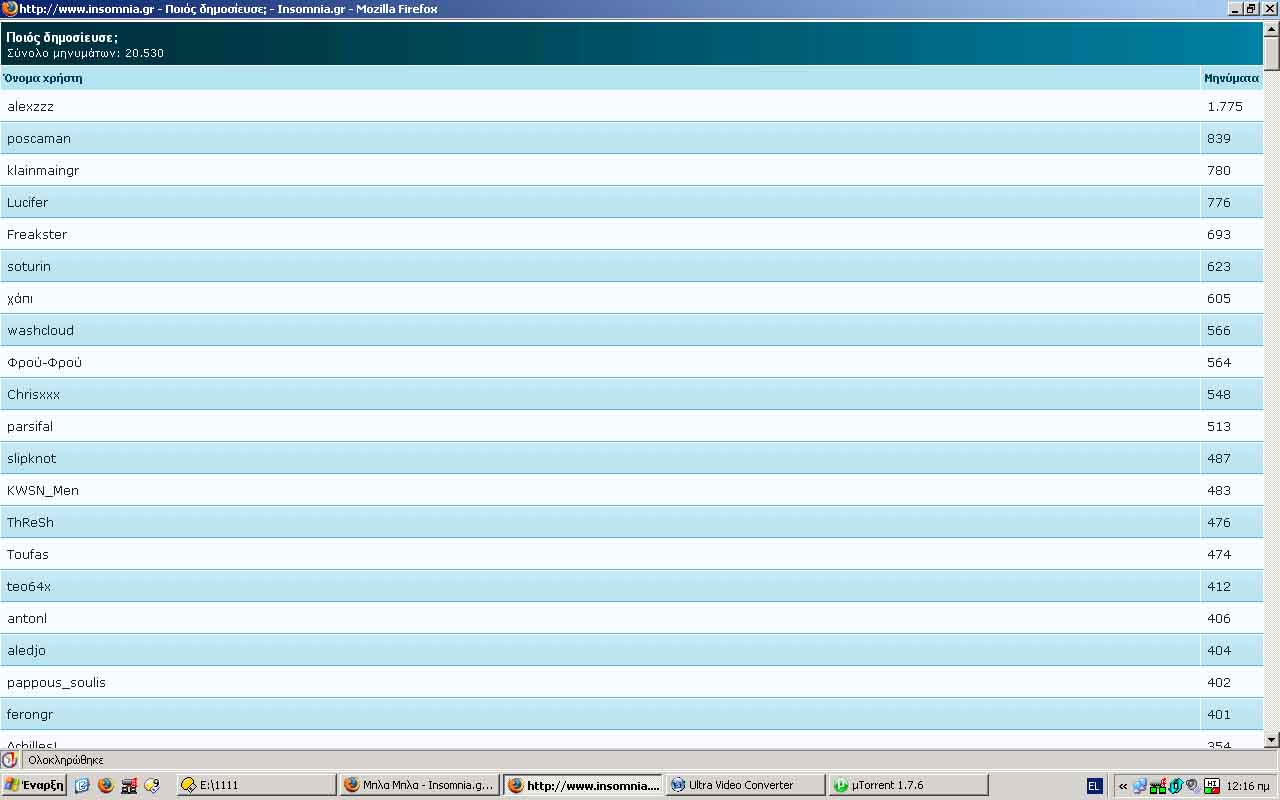The image size is (1280, 800).
Task: Restore the Firefox window size
Action: (1251, 9)
